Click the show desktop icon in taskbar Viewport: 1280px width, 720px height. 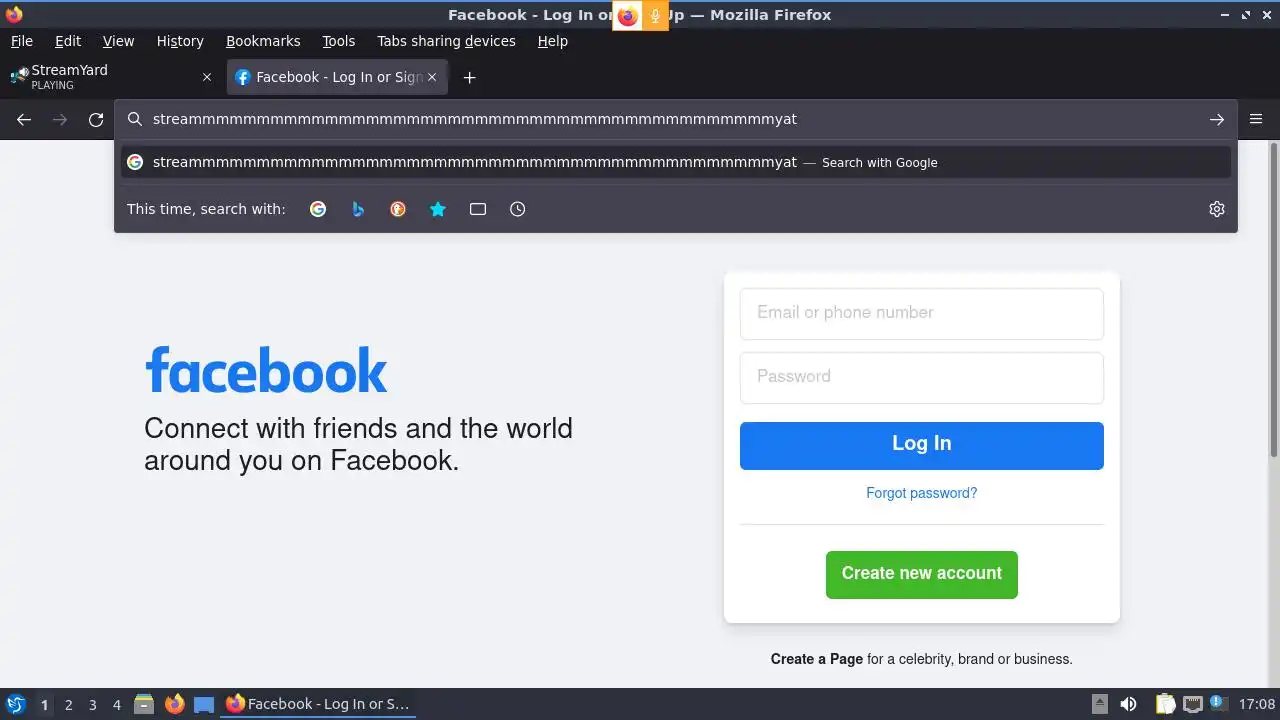tap(204, 704)
